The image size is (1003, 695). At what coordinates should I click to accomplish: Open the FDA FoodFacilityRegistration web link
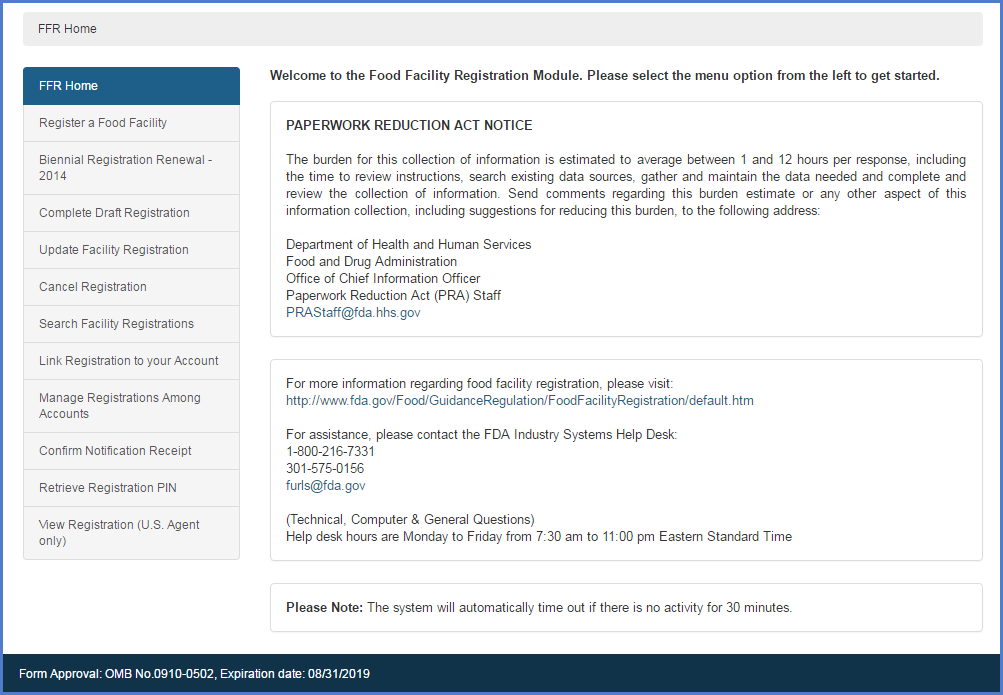(x=519, y=400)
